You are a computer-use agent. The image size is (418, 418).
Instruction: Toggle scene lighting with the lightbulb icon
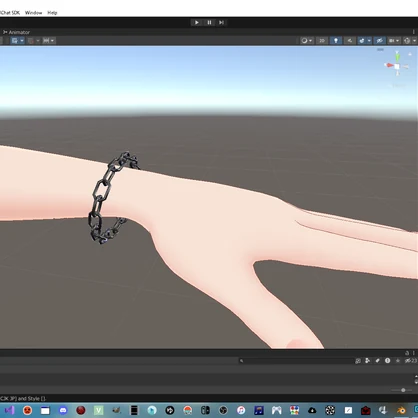click(x=336, y=41)
